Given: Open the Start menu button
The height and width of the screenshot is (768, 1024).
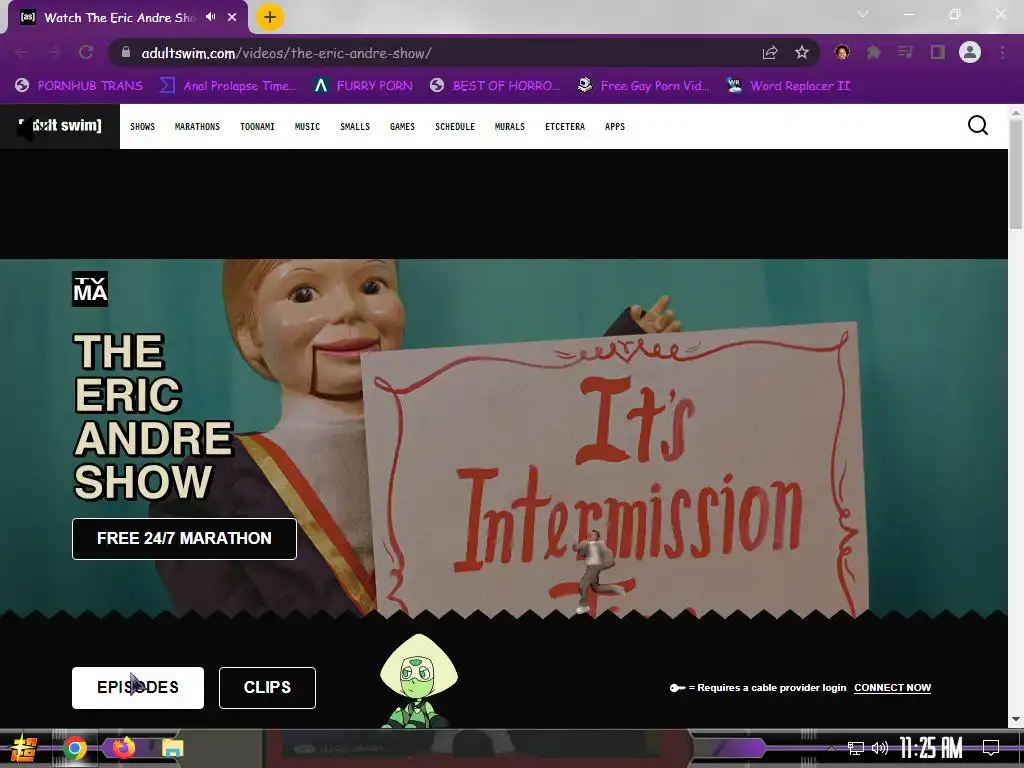Looking at the screenshot, I should point(24,748).
